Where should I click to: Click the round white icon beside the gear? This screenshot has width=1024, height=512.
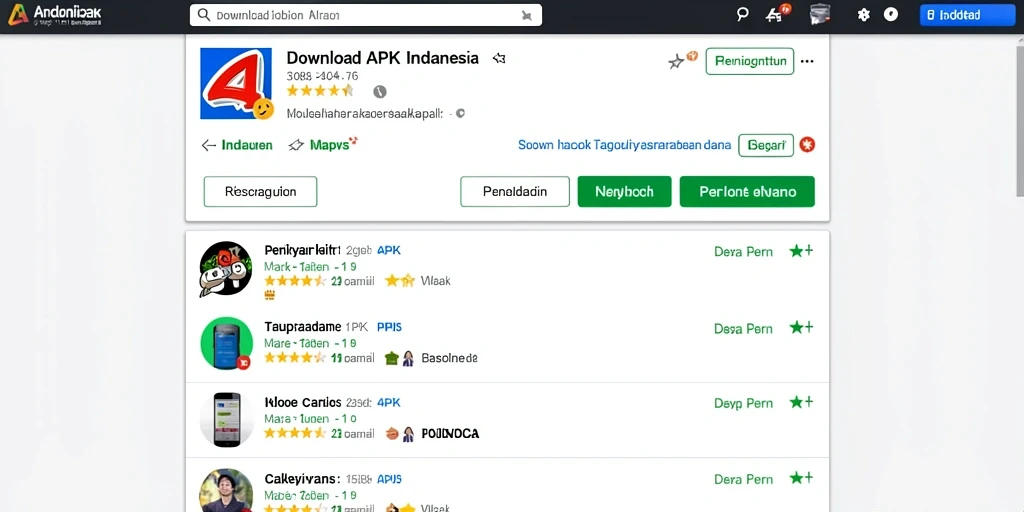click(891, 14)
